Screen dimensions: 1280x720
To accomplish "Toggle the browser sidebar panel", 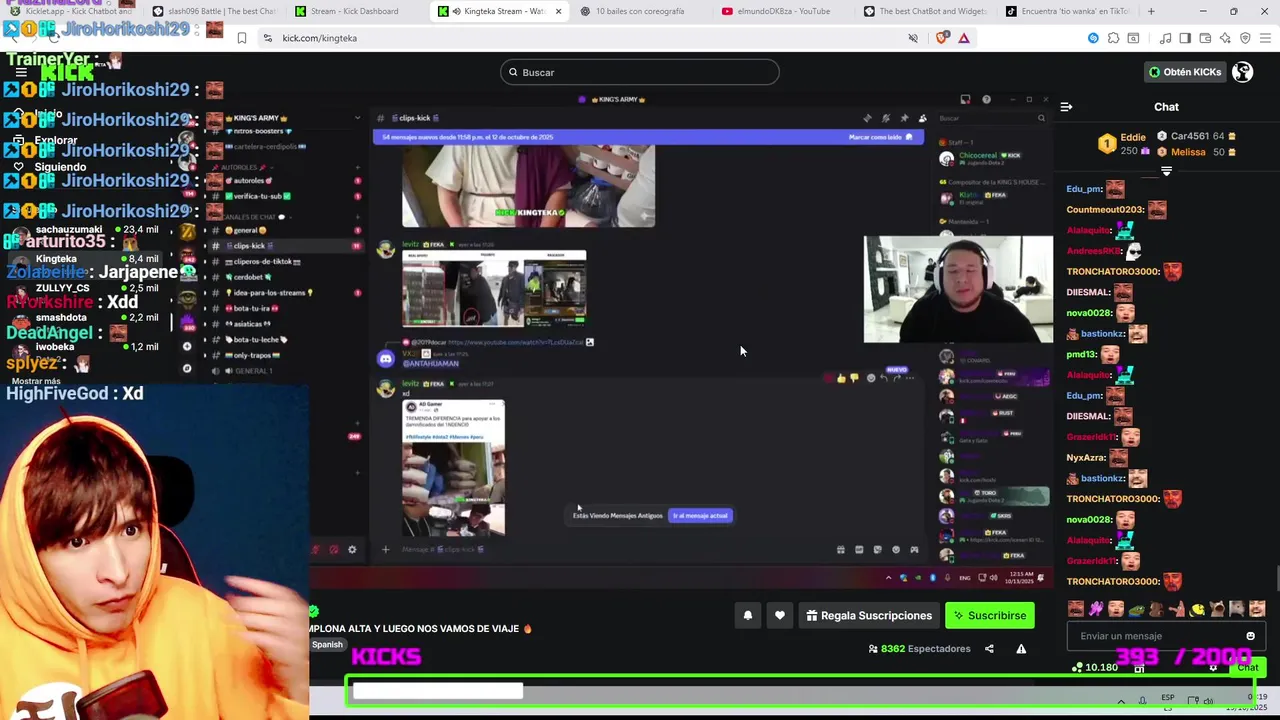I will click(x=1185, y=38).
